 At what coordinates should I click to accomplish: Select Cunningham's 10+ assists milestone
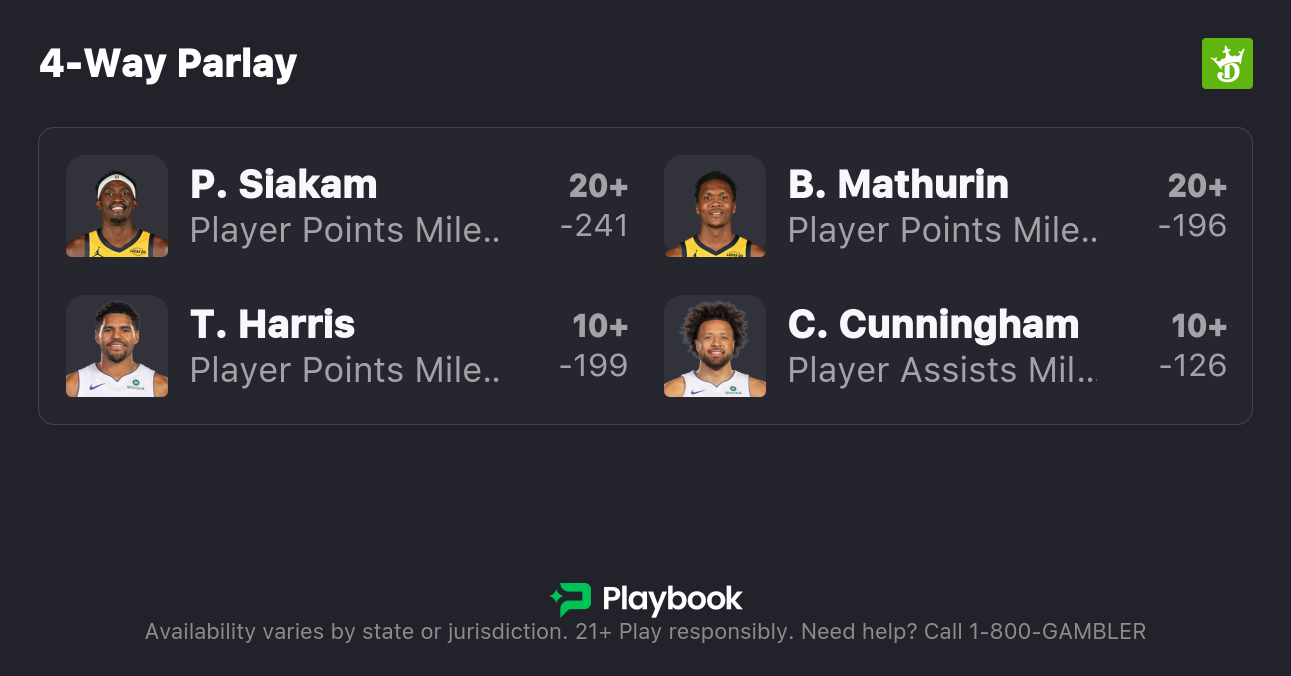[x=1199, y=326]
